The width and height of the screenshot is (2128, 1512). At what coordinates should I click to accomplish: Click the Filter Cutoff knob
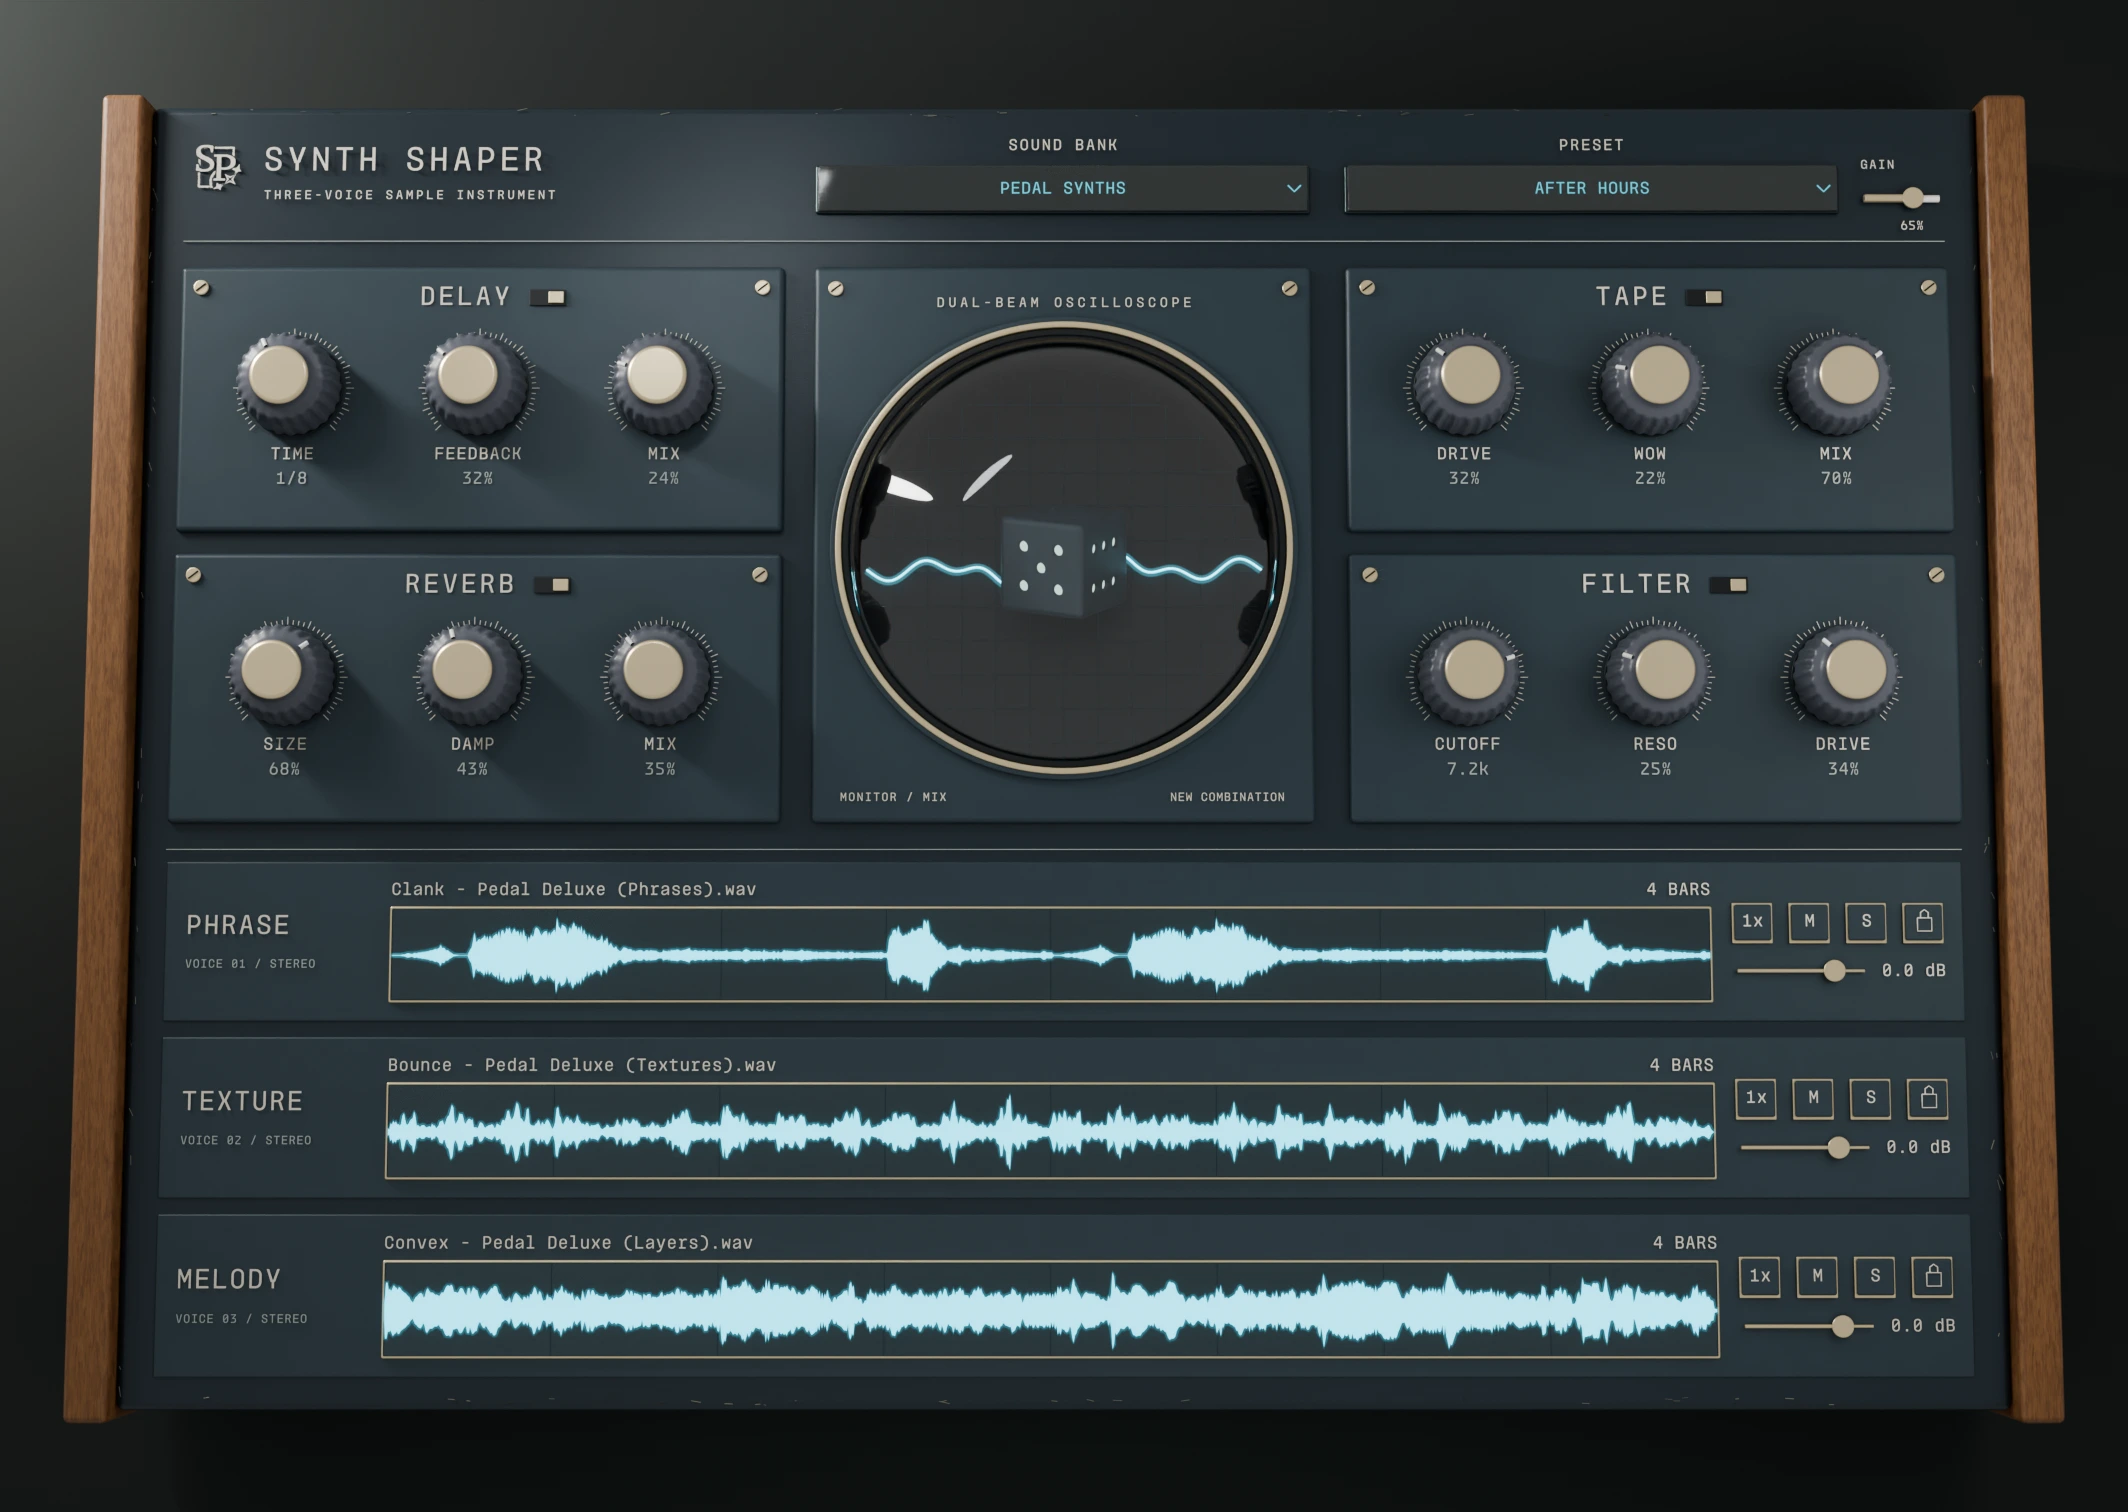tap(1467, 675)
